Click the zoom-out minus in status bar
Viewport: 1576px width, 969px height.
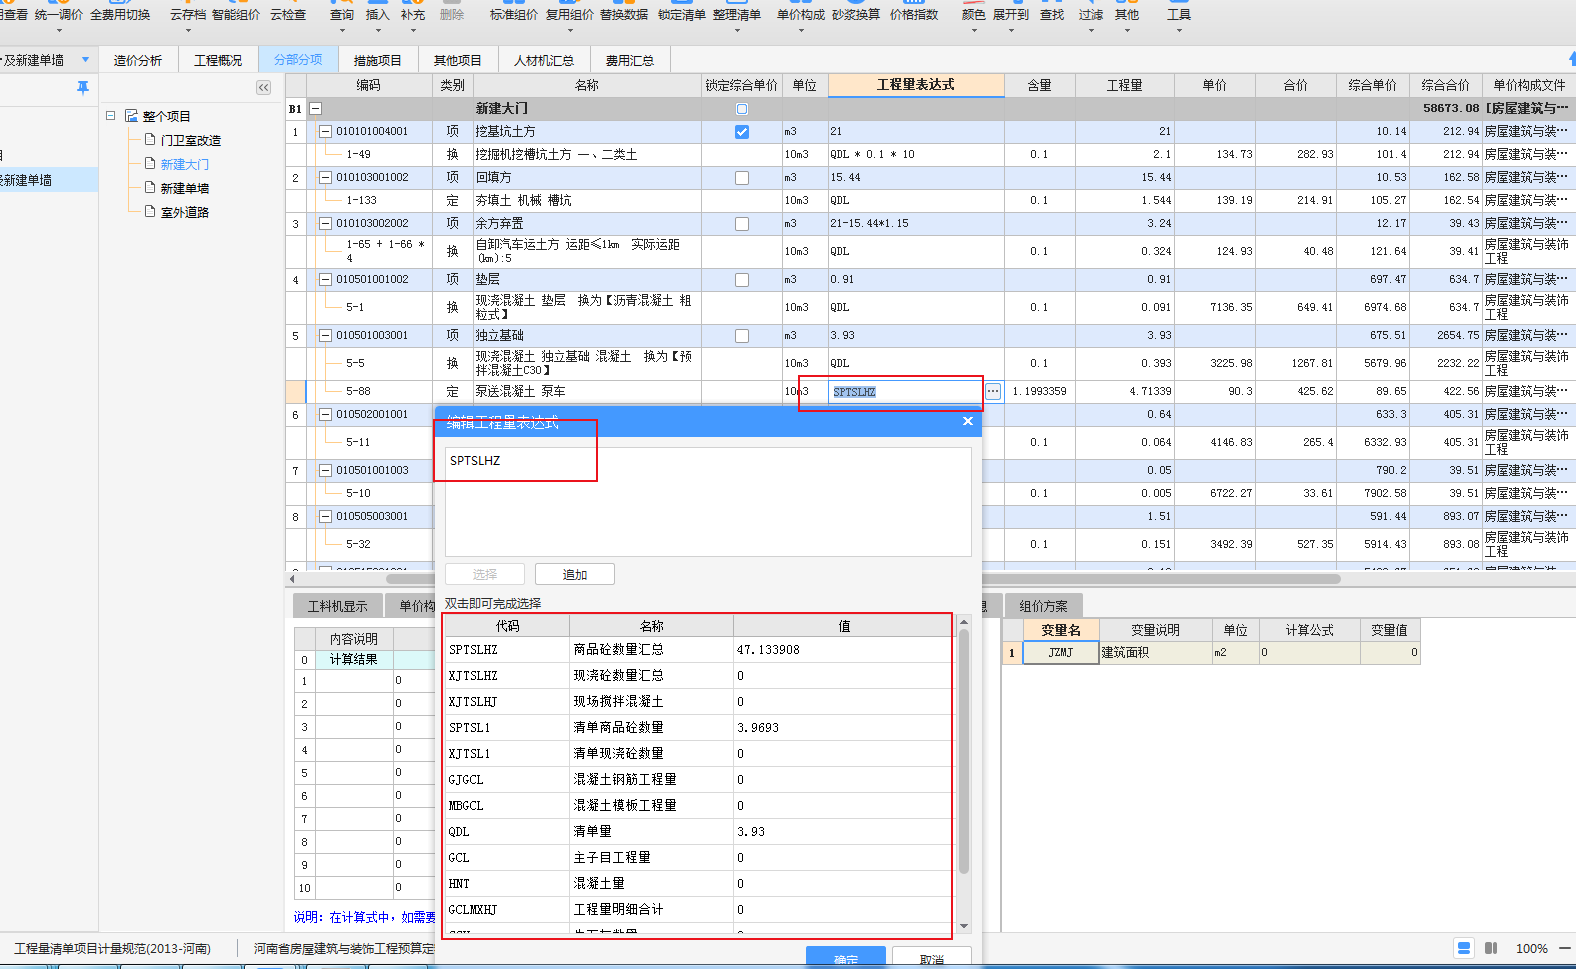(x=1566, y=948)
